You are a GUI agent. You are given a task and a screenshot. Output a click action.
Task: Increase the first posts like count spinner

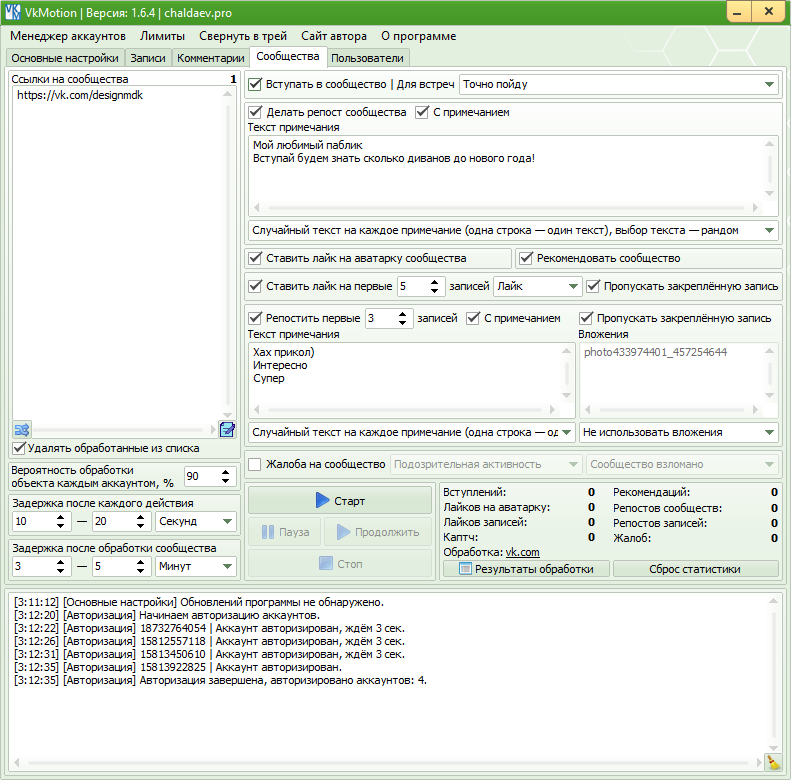(435, 281)
